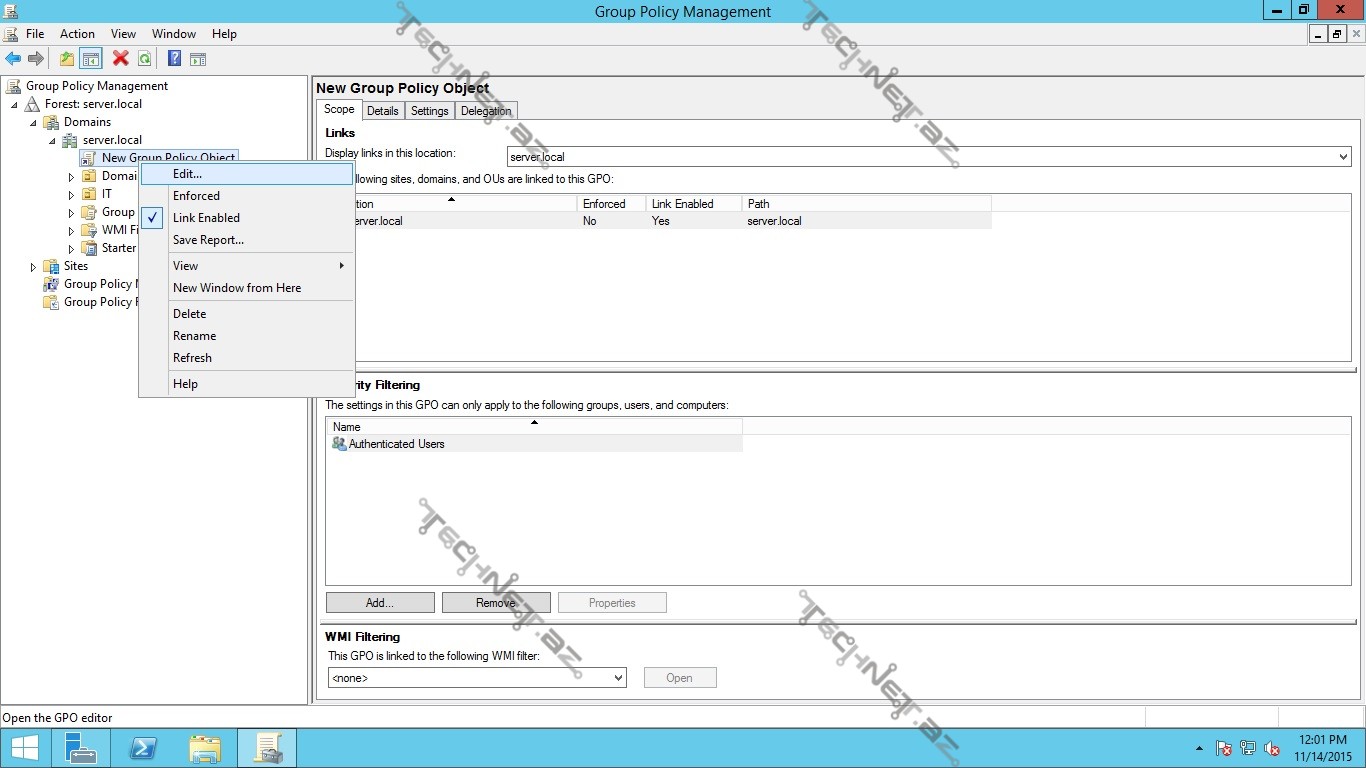The image size is (1366, 768).
Task: Open Help via blue question mark icon
Action: [x=174, y=59]
